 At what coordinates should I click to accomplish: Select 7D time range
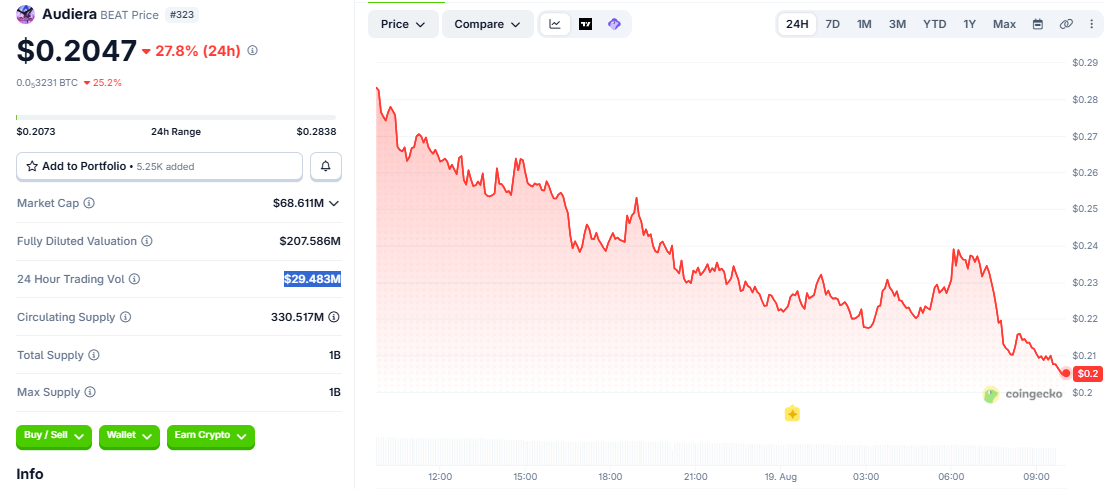click(833, 24)
